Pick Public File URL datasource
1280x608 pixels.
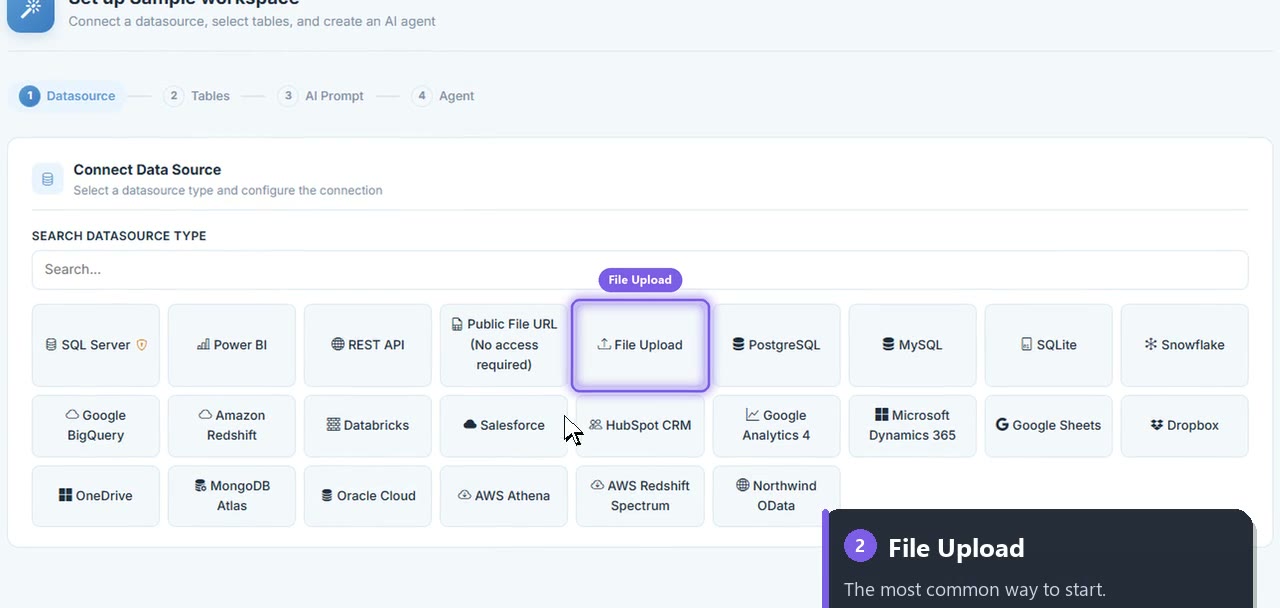pyautogui.click(x=504, y=345)
